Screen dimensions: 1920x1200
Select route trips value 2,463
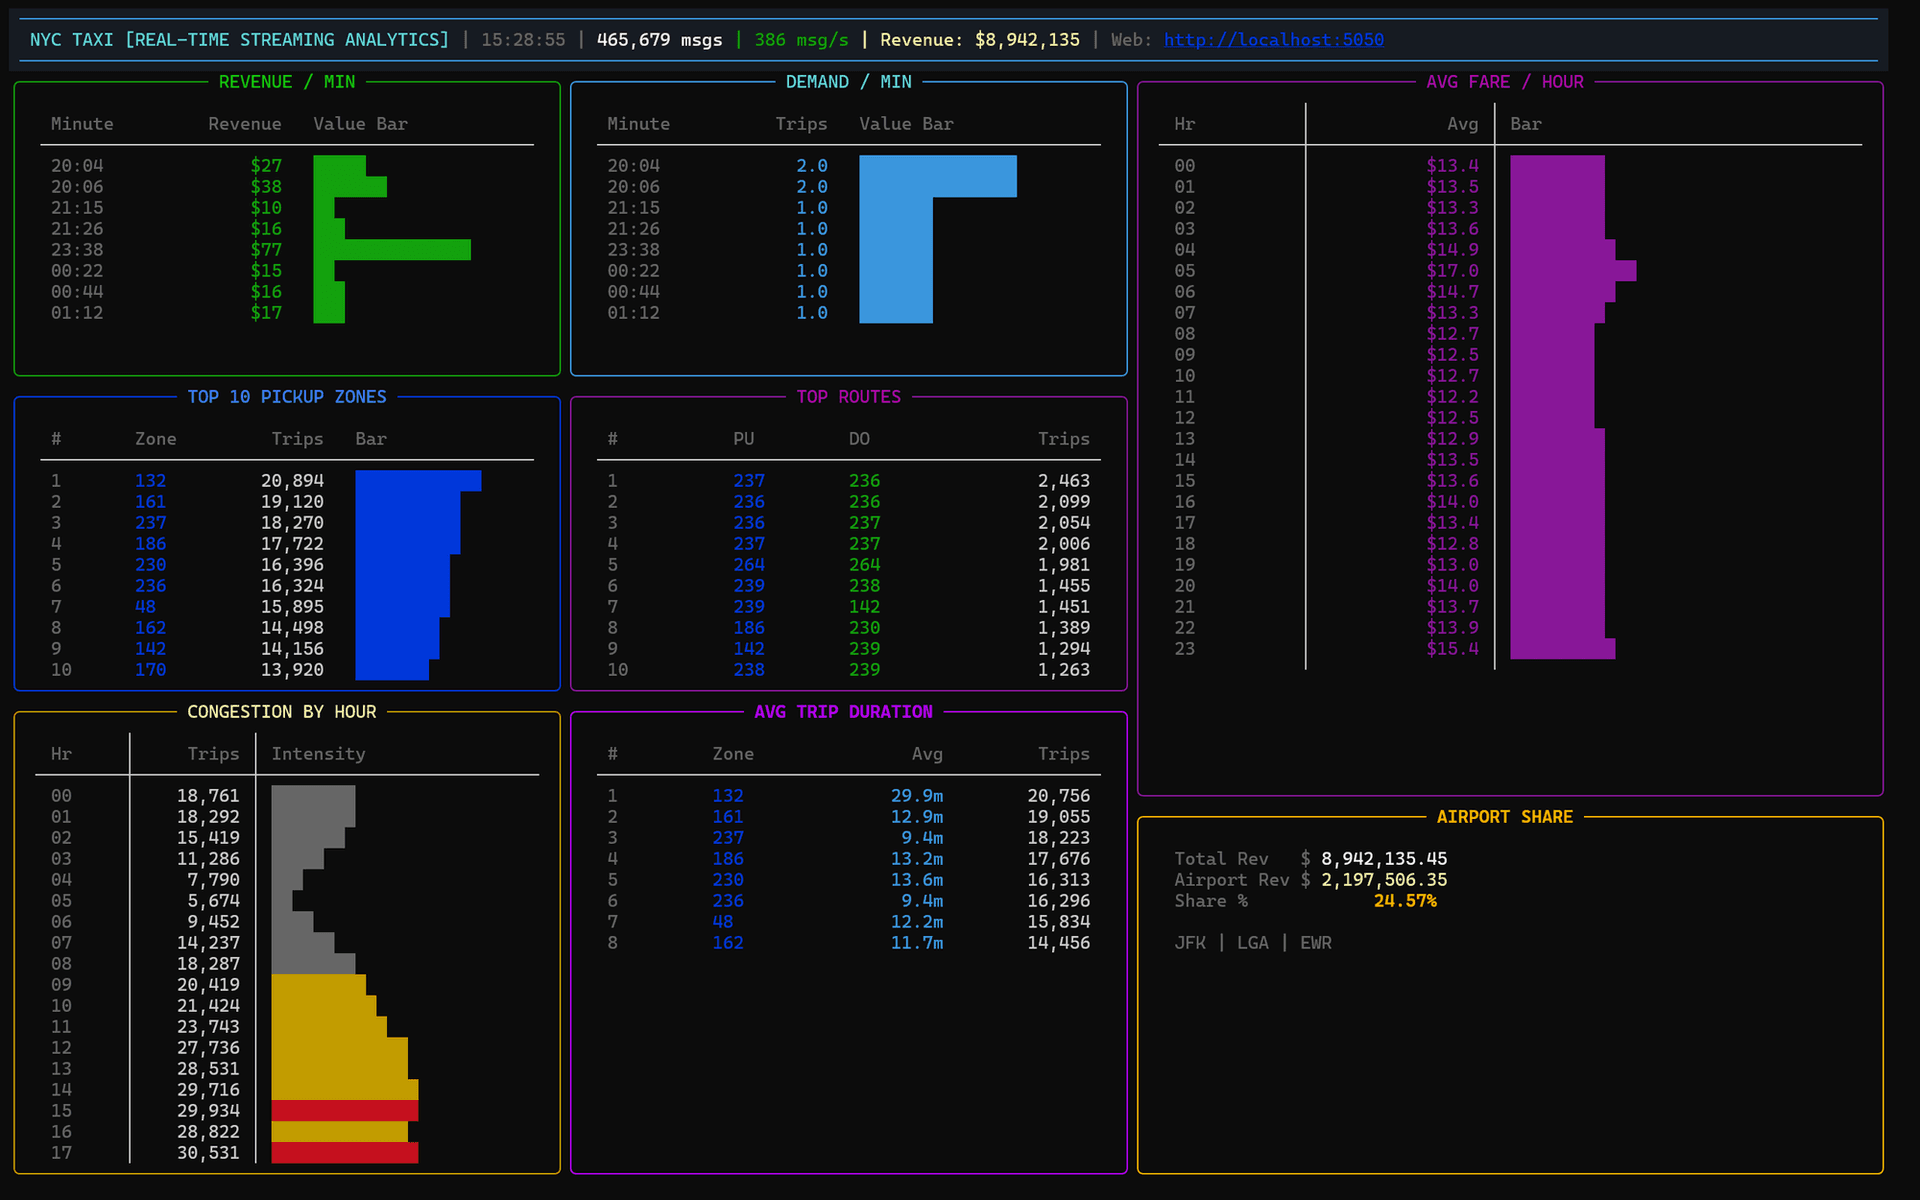pyautogui.click(x=1064, y=481)
